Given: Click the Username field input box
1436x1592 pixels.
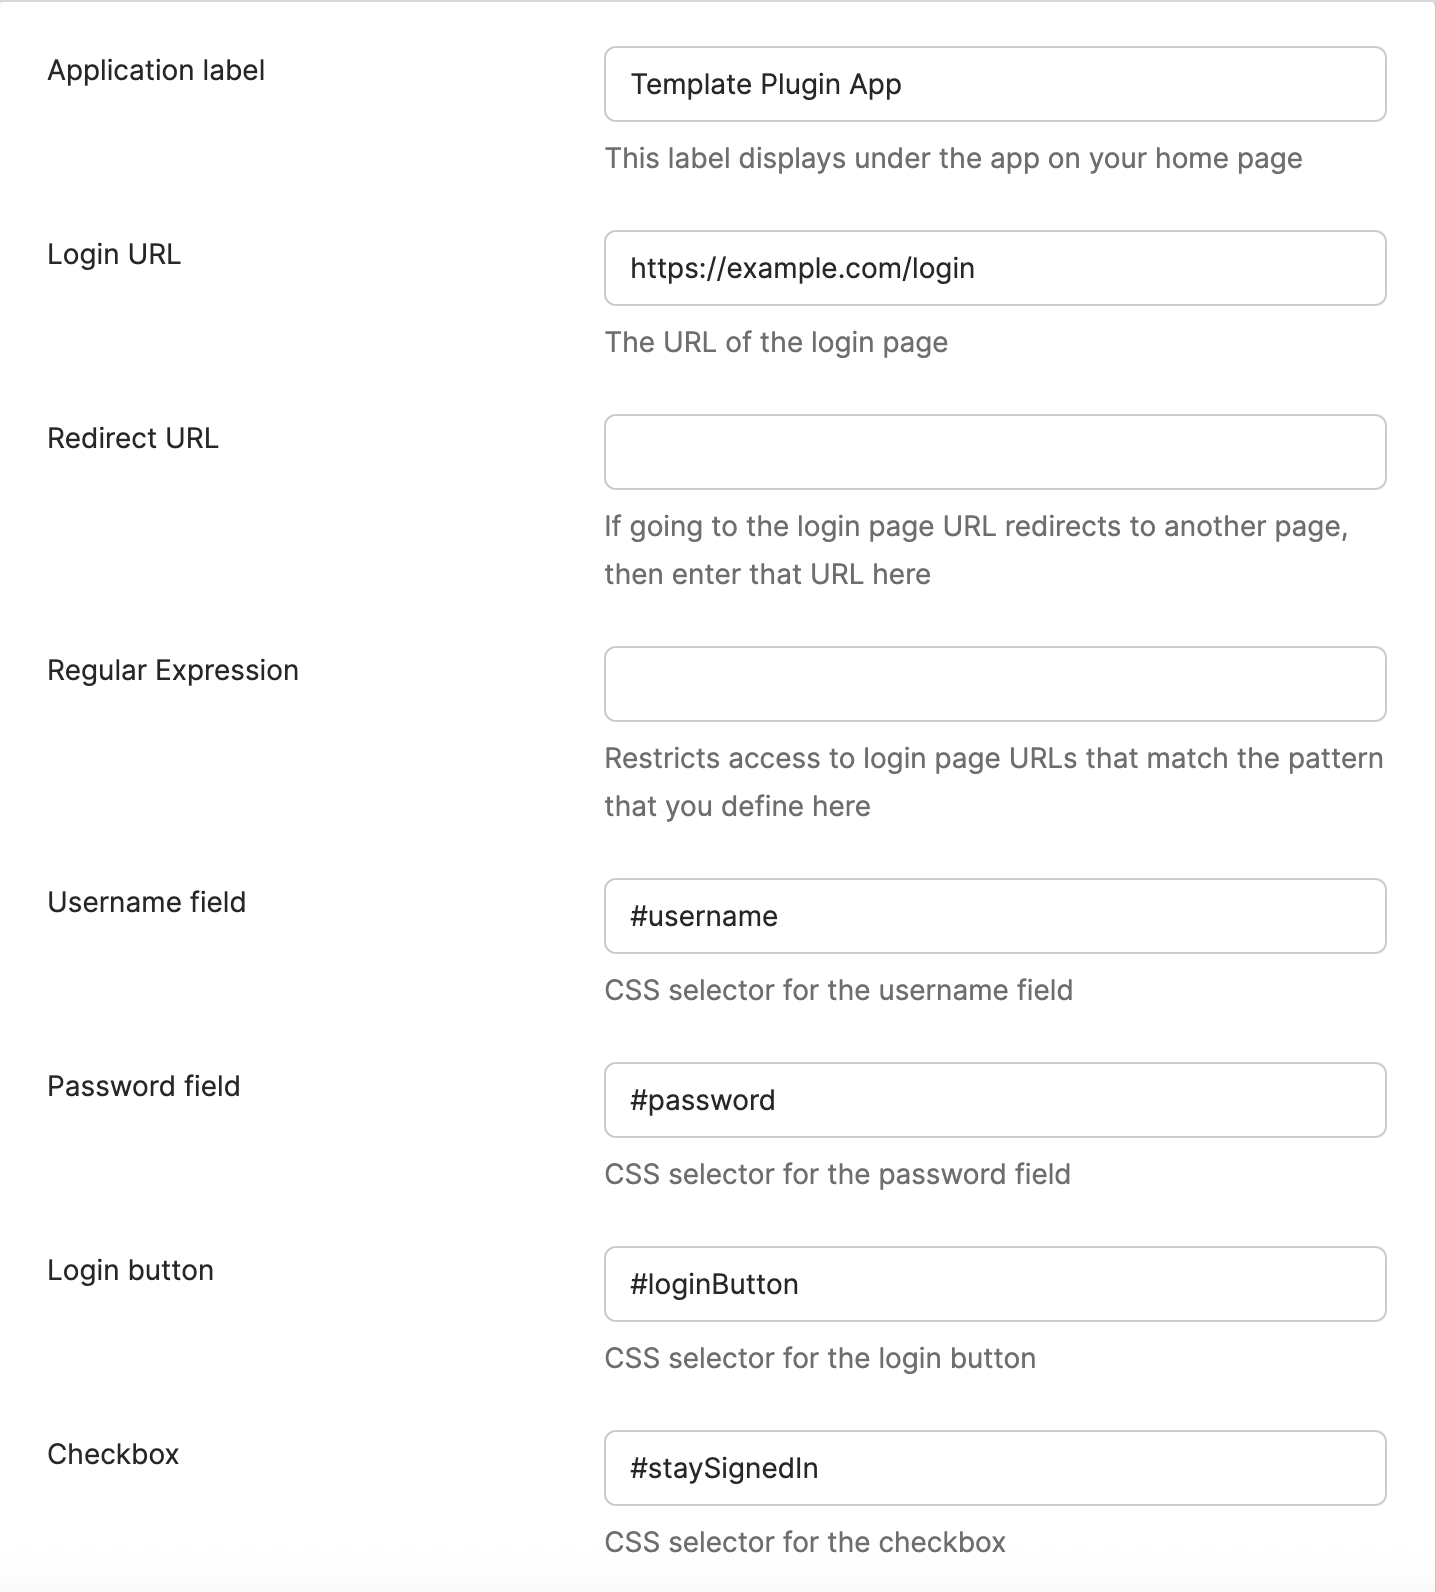Looking at the screenshot, I should tap(994, 916).
